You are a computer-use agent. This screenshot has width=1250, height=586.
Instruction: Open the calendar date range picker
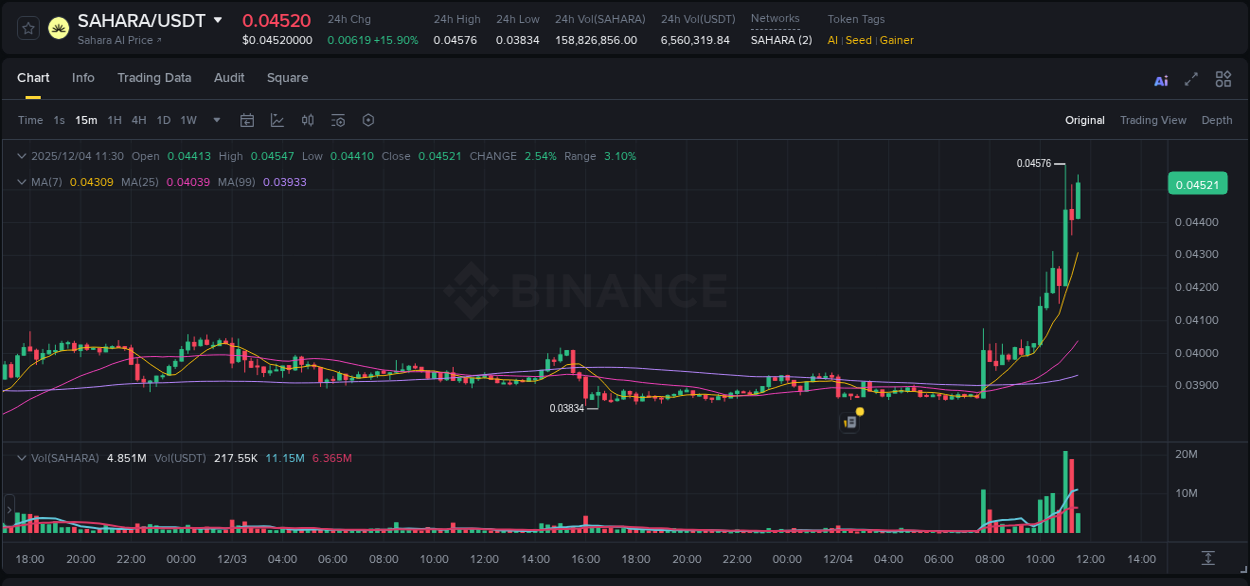click(247, 120)
